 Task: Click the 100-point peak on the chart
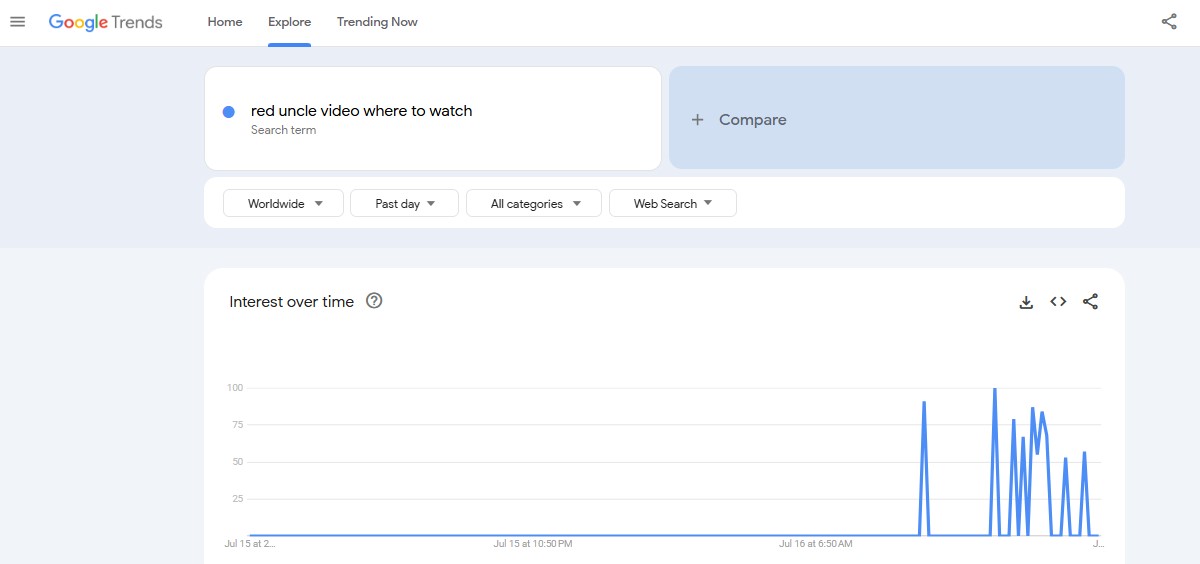[994, 388]
